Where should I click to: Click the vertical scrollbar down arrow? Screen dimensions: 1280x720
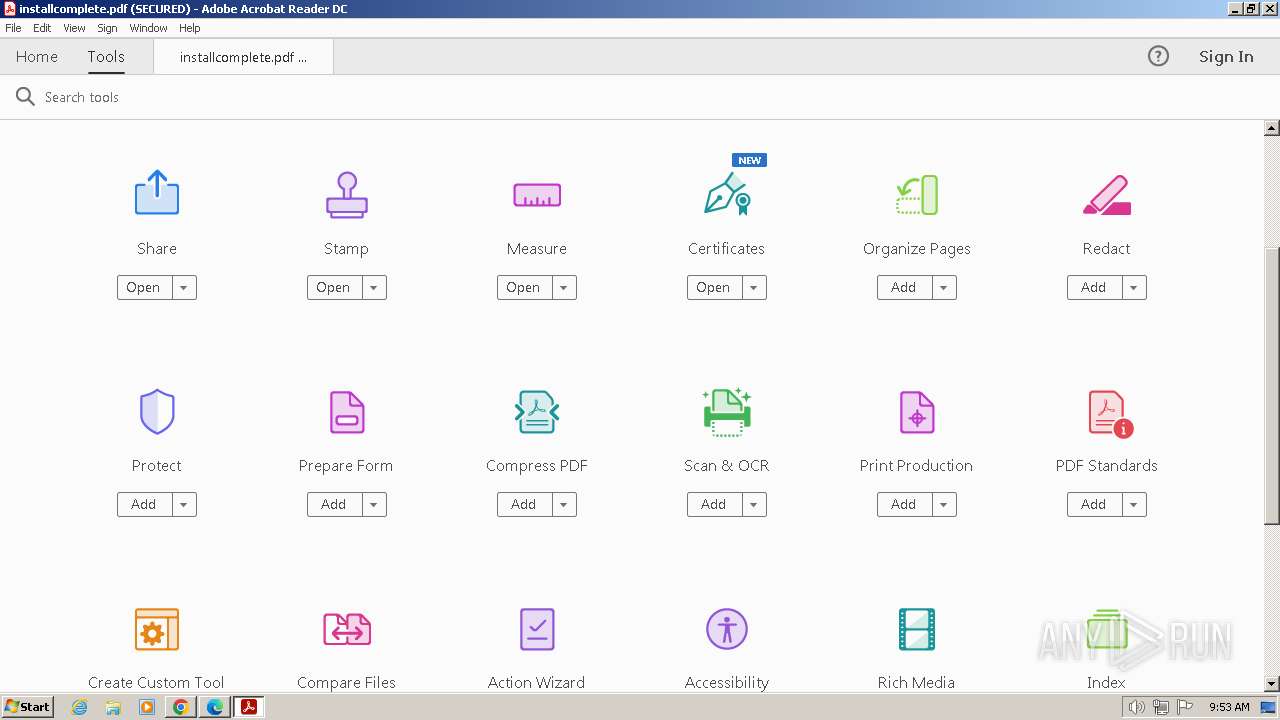tap(1272, 684)
